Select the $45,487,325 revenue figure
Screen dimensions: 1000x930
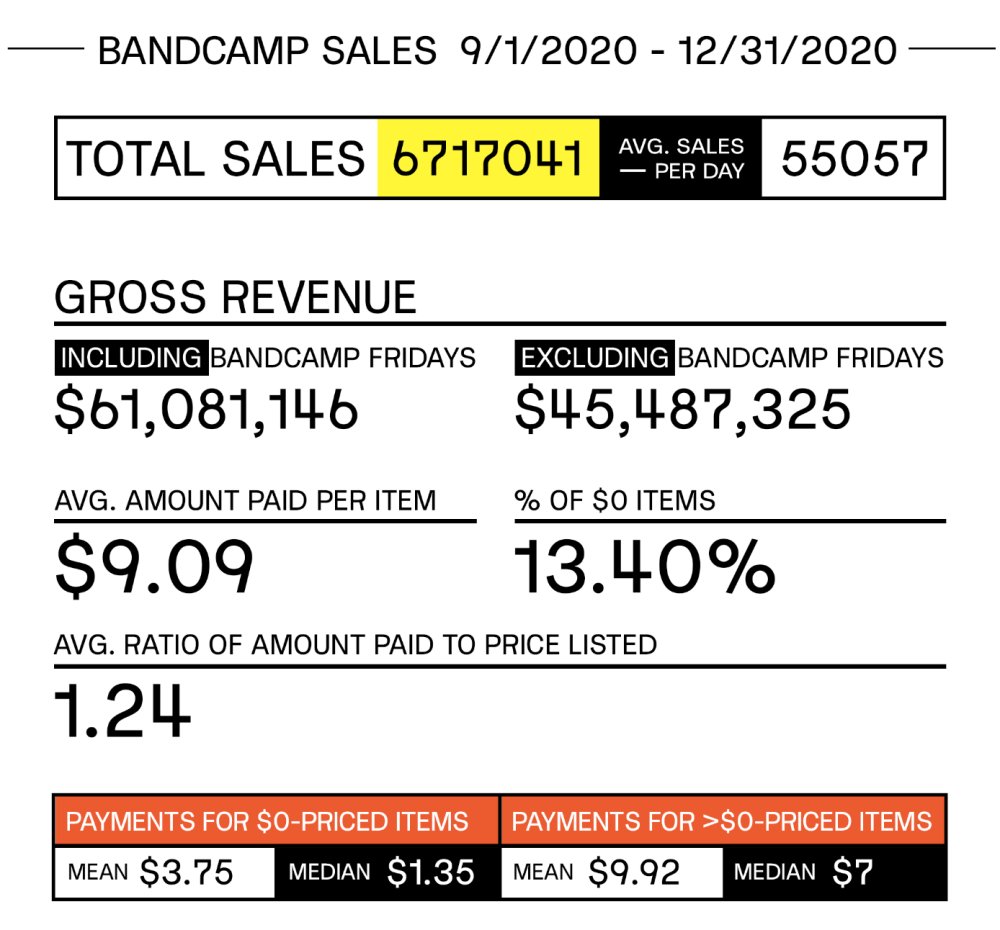tap(683, 410)
